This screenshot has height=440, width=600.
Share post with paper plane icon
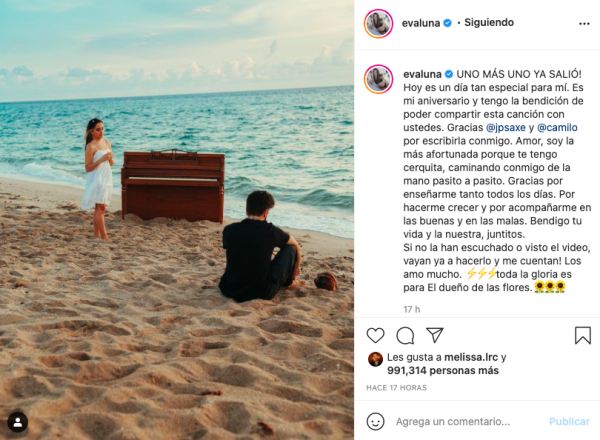[435, 335]
